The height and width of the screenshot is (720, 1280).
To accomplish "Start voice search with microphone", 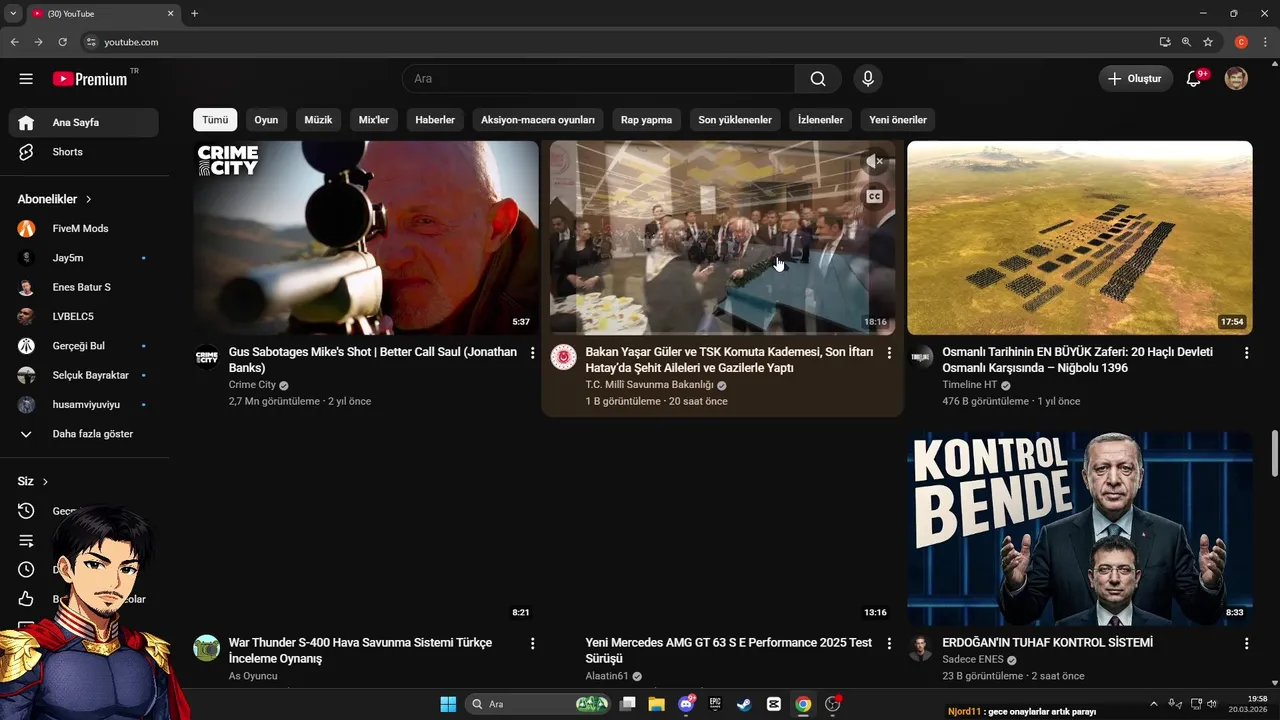I will 868,79.
